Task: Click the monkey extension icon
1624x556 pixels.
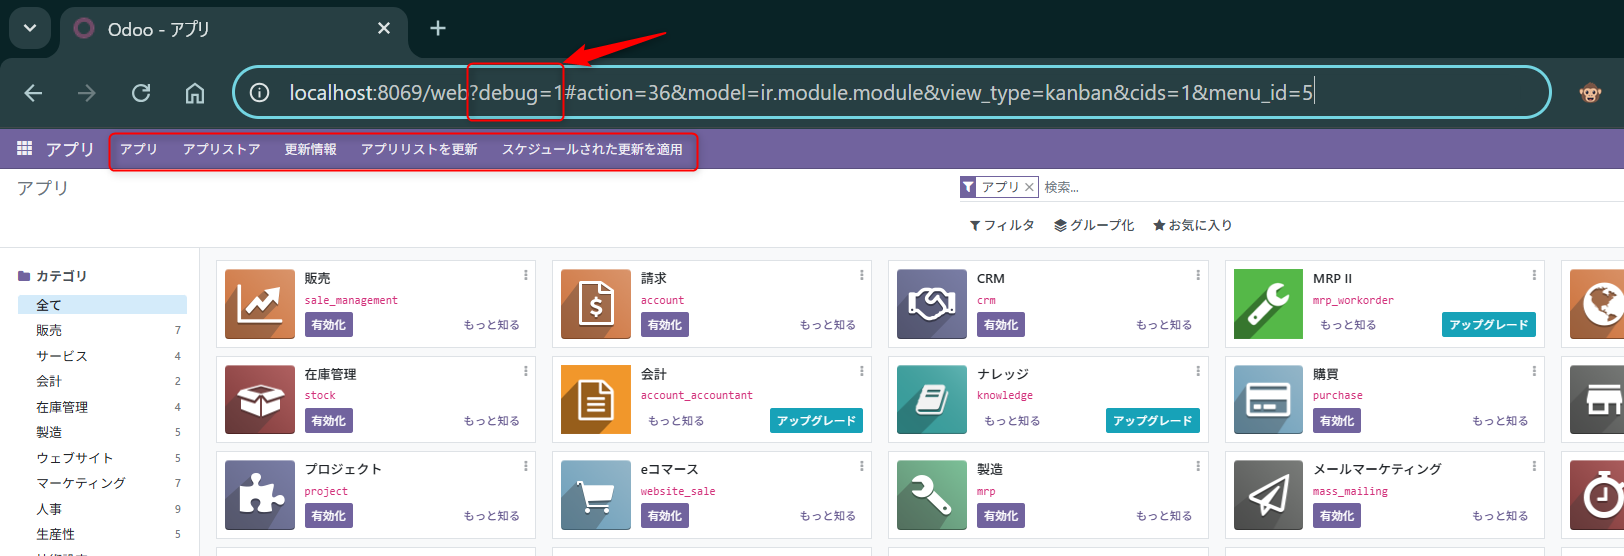Action: (1590, 93)
